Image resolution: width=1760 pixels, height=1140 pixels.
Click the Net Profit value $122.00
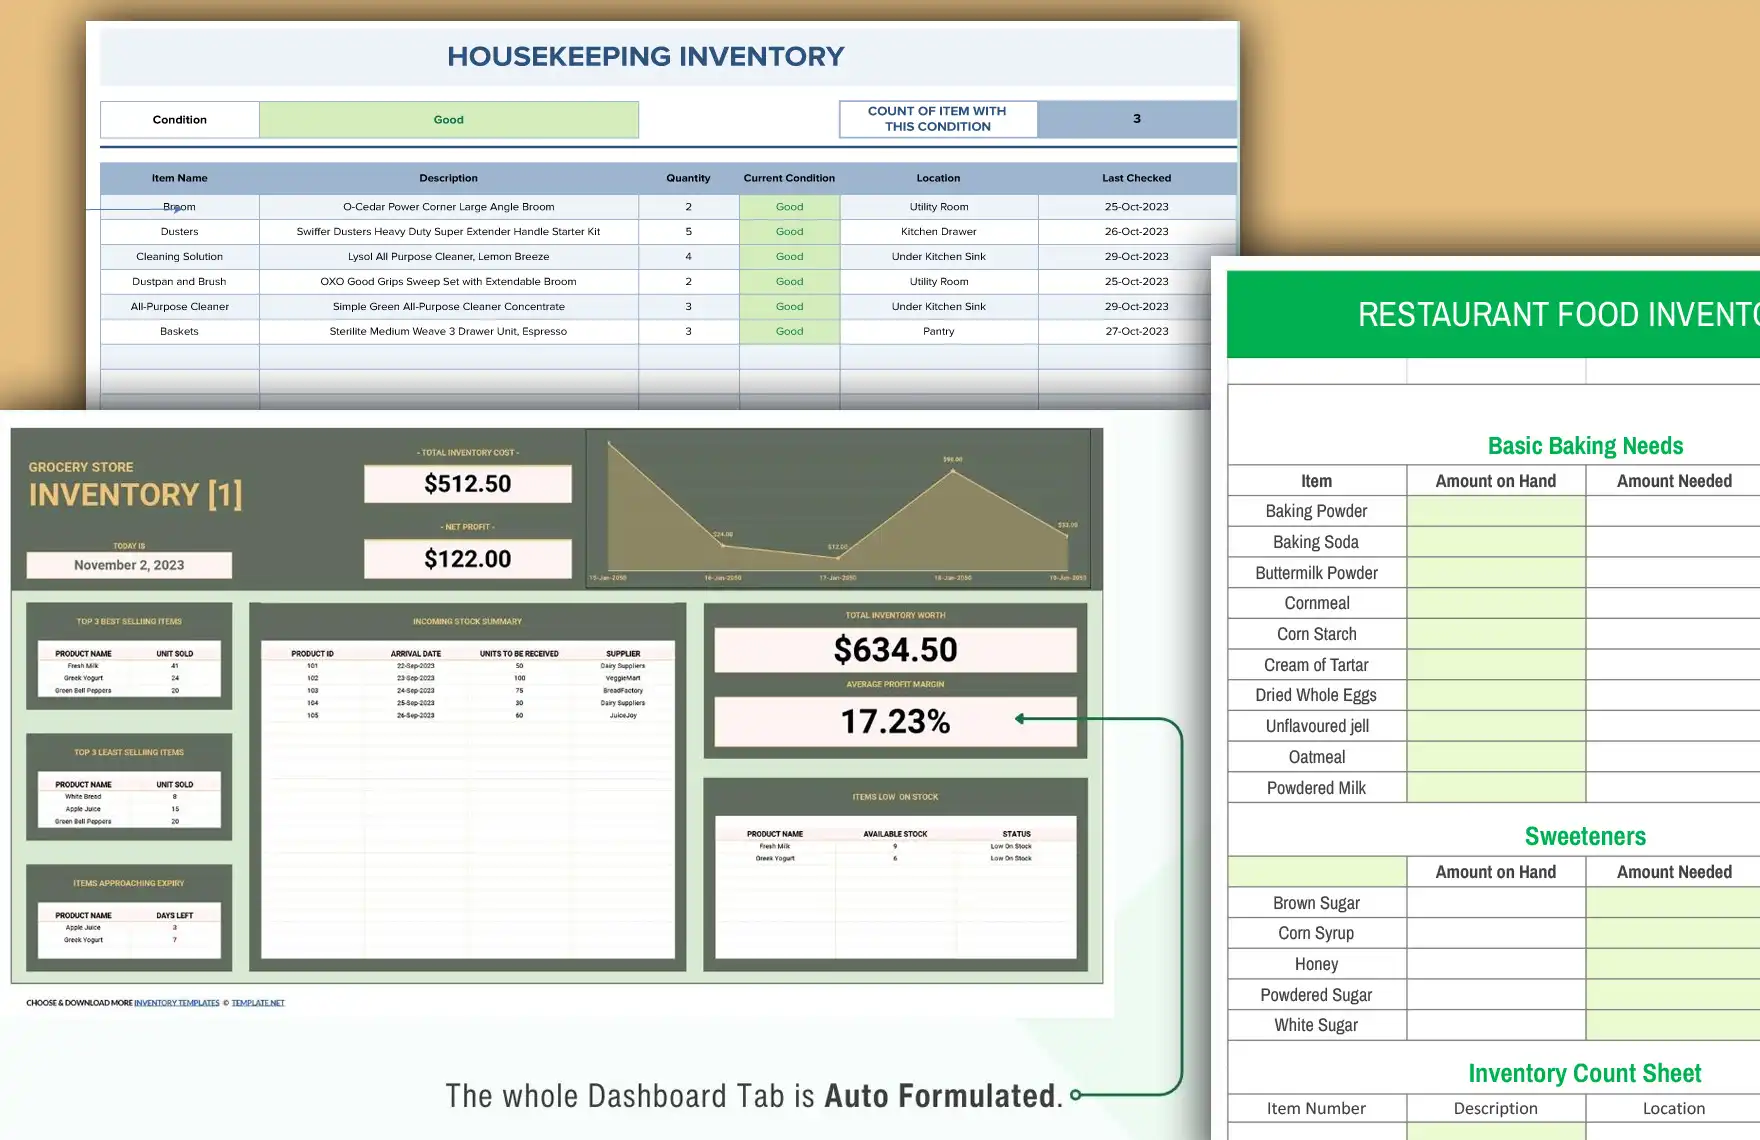466,558
